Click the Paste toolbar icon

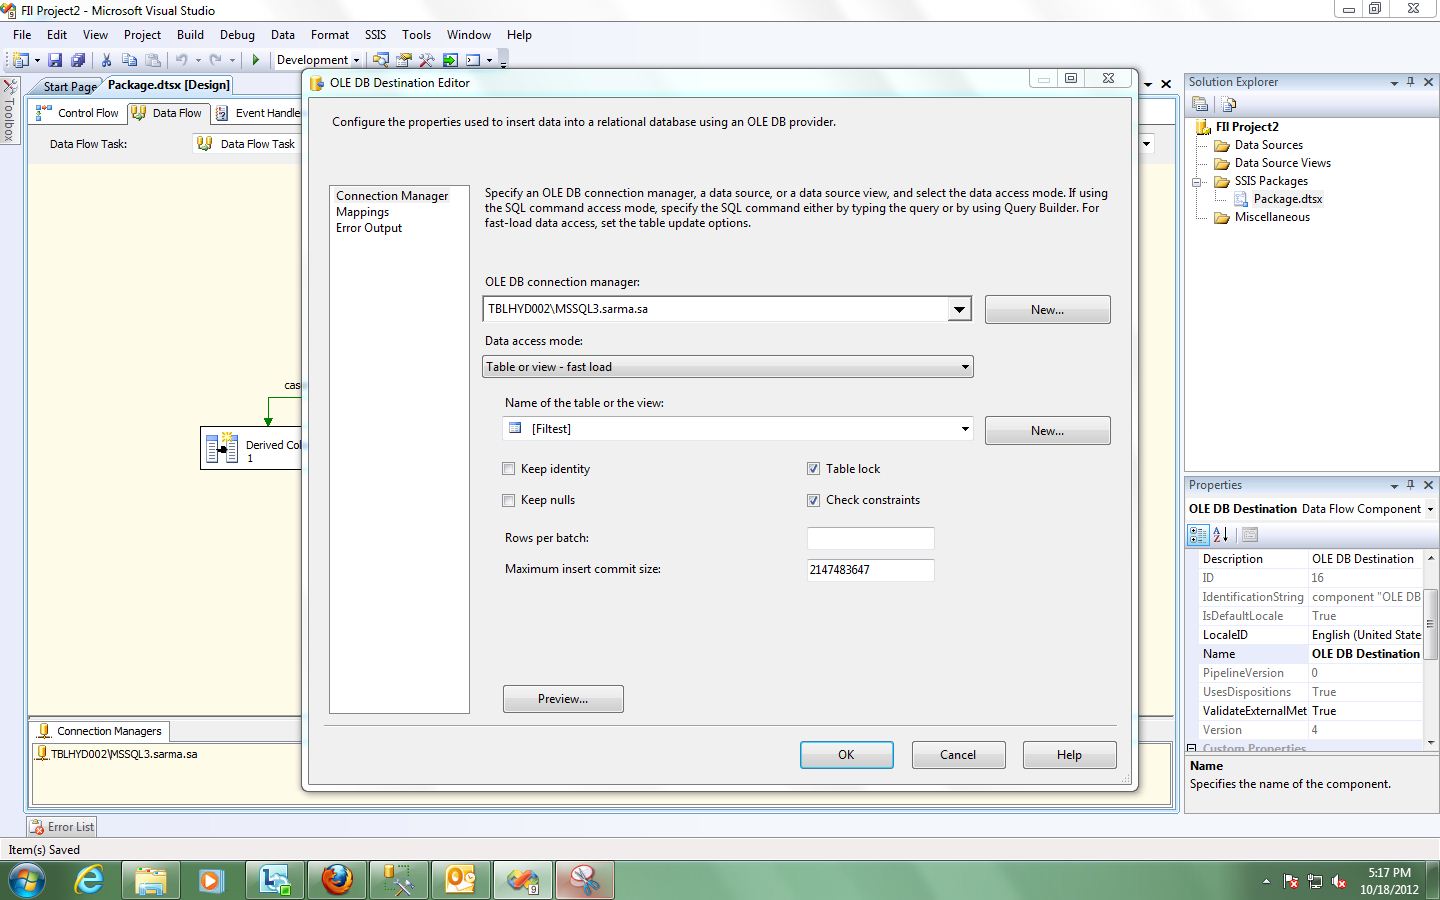pos(153,59)
